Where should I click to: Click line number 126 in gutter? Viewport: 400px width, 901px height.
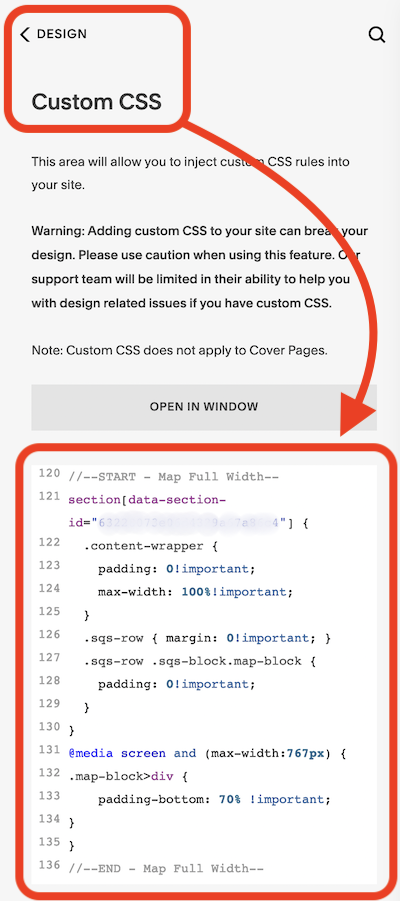[x=49, y=634]
